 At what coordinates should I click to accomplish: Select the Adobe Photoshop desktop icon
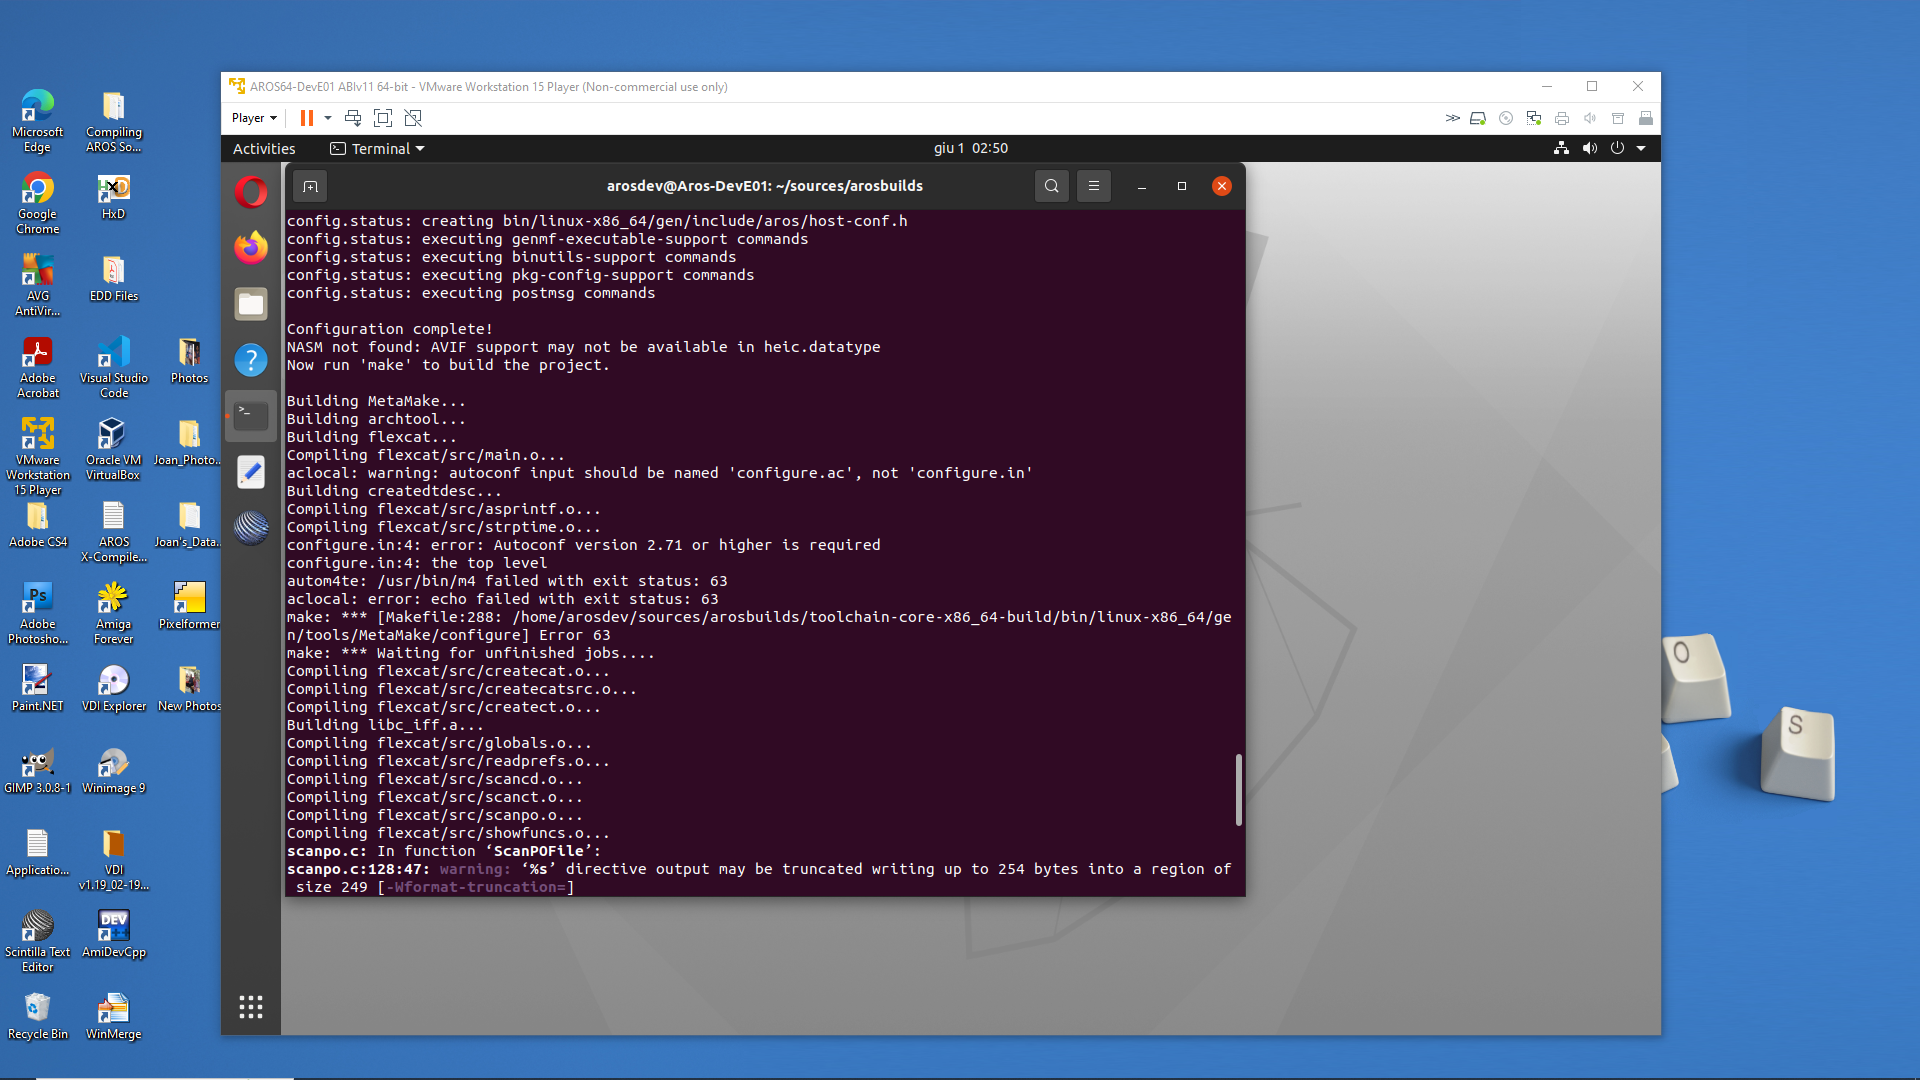tap(38, 613)
